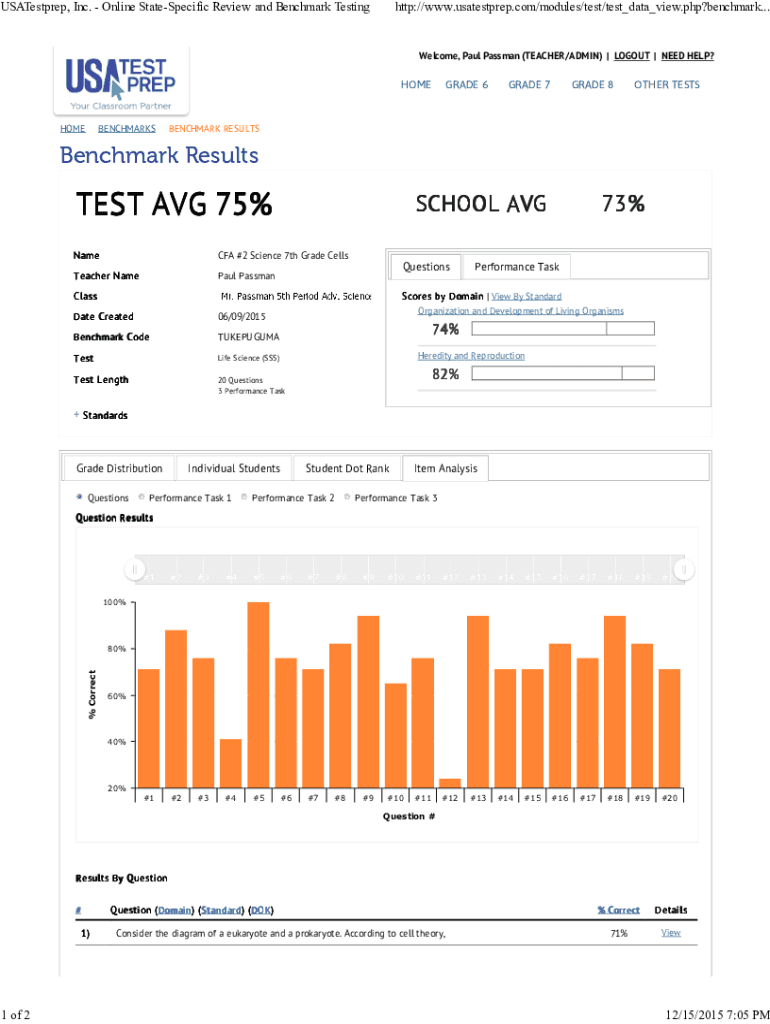Open GRADE 7 menu item
This screenshot has width=770, height=1024.
[x=529, y=85]
